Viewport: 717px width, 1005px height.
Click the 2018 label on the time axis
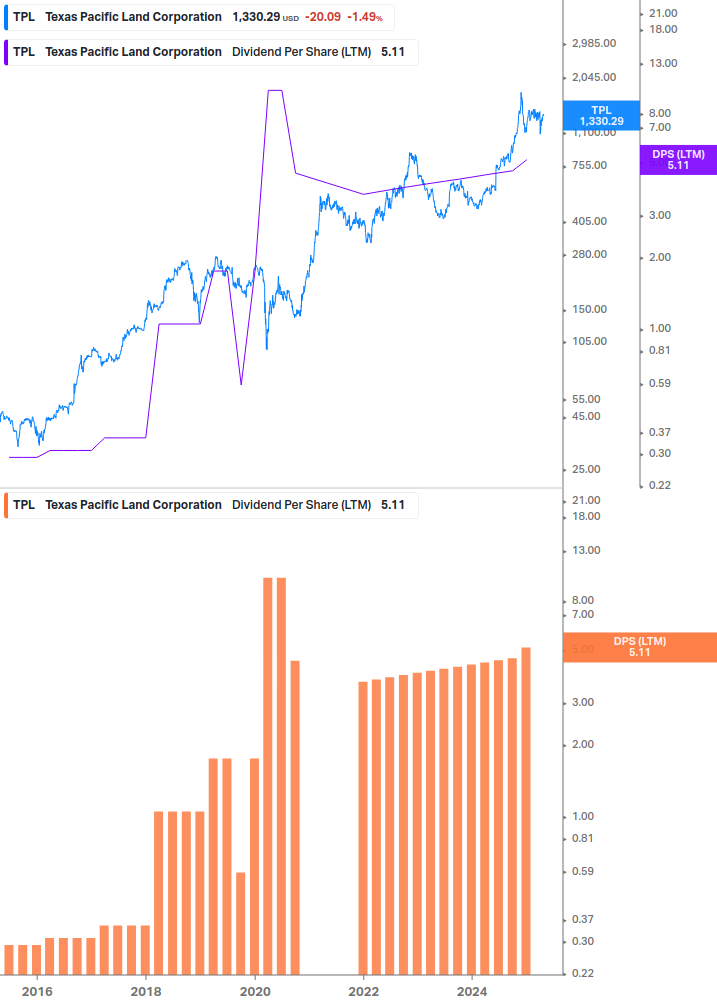pos(146,992)
